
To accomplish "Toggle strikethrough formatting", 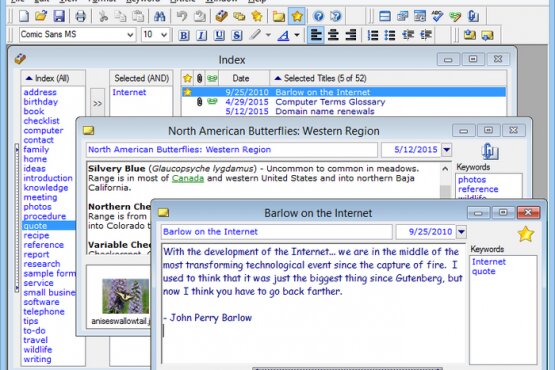I will tap(237, 35).
